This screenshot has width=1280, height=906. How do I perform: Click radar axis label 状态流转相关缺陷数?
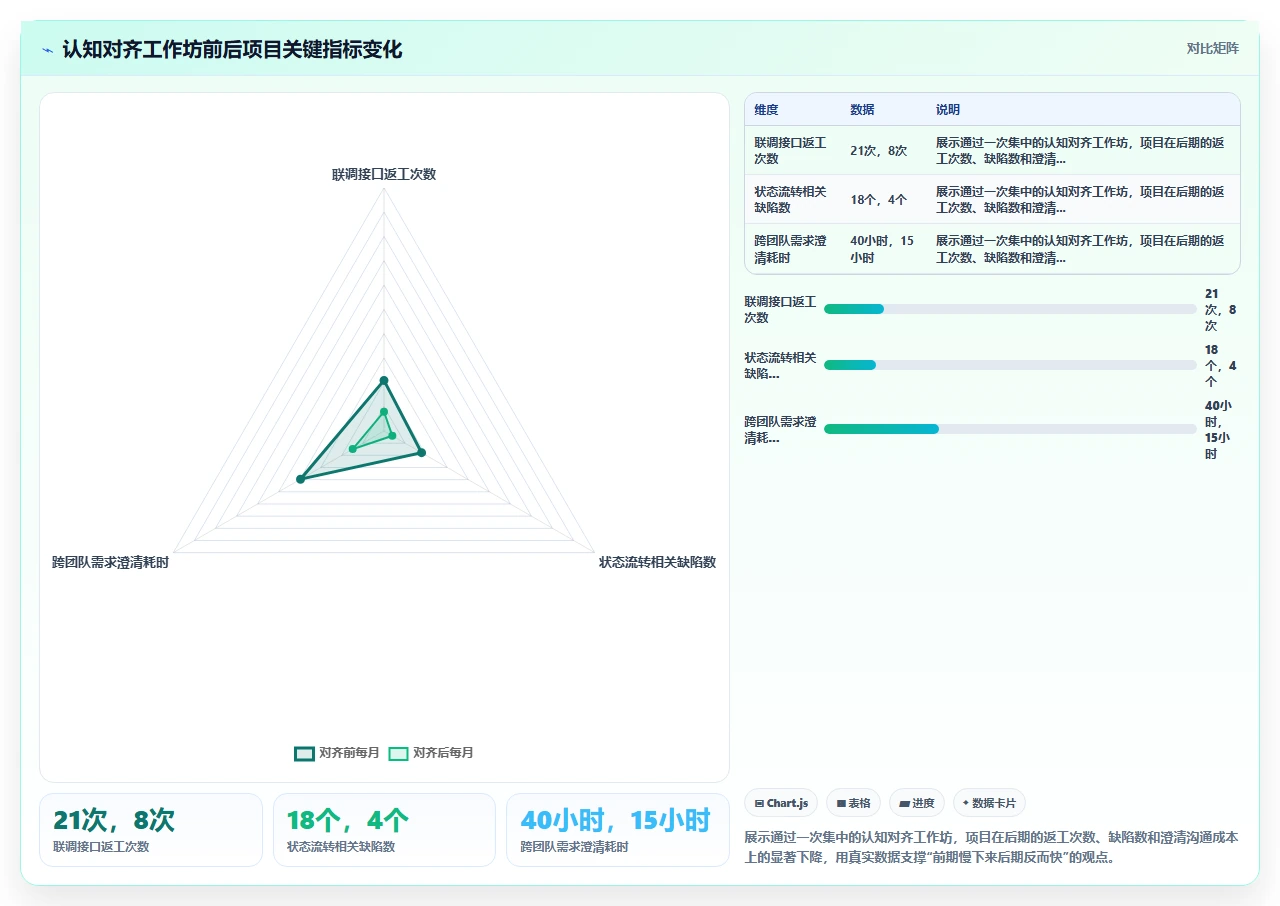(x=657, y=562)
